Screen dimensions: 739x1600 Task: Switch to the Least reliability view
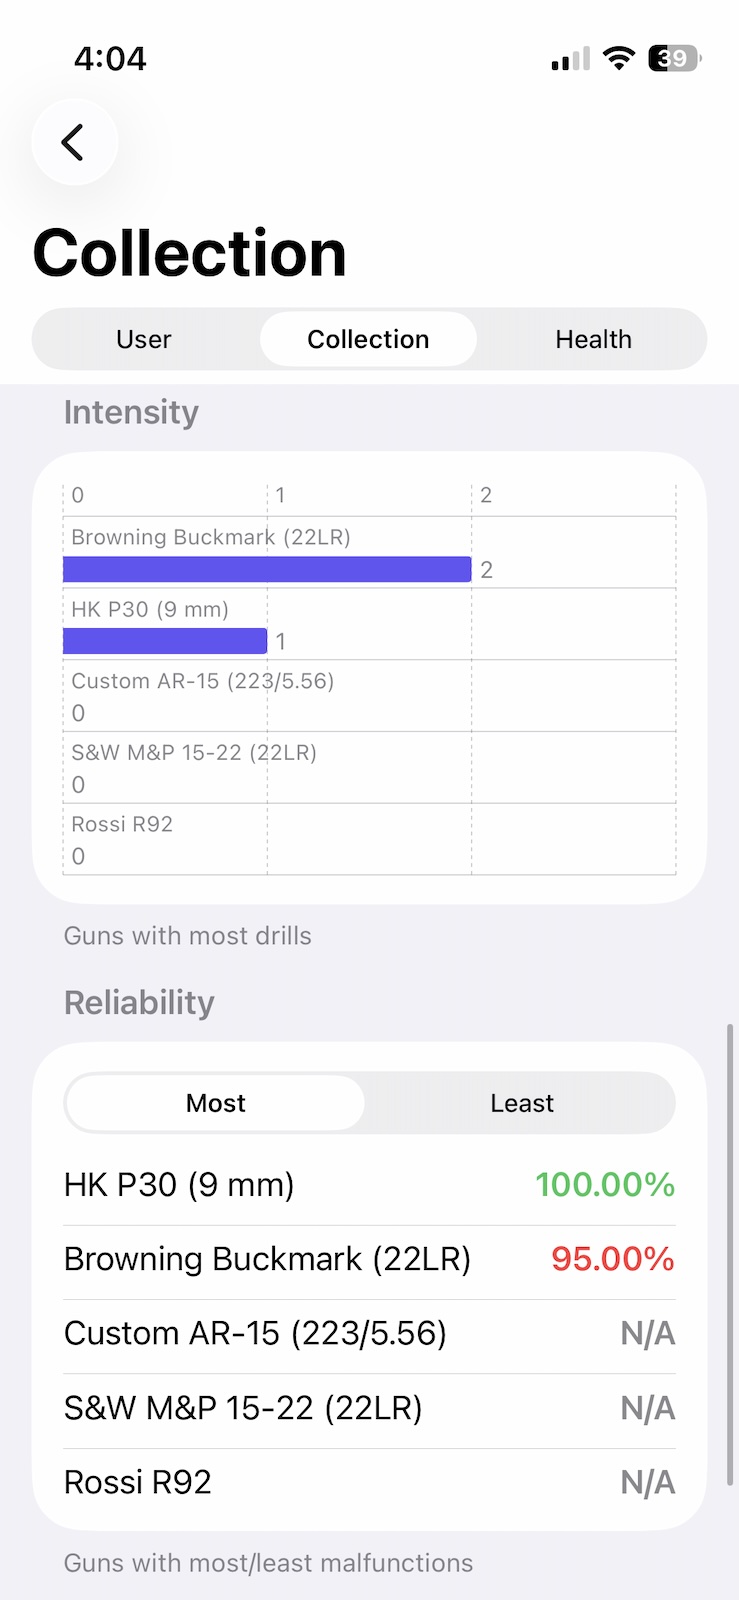521,1103
